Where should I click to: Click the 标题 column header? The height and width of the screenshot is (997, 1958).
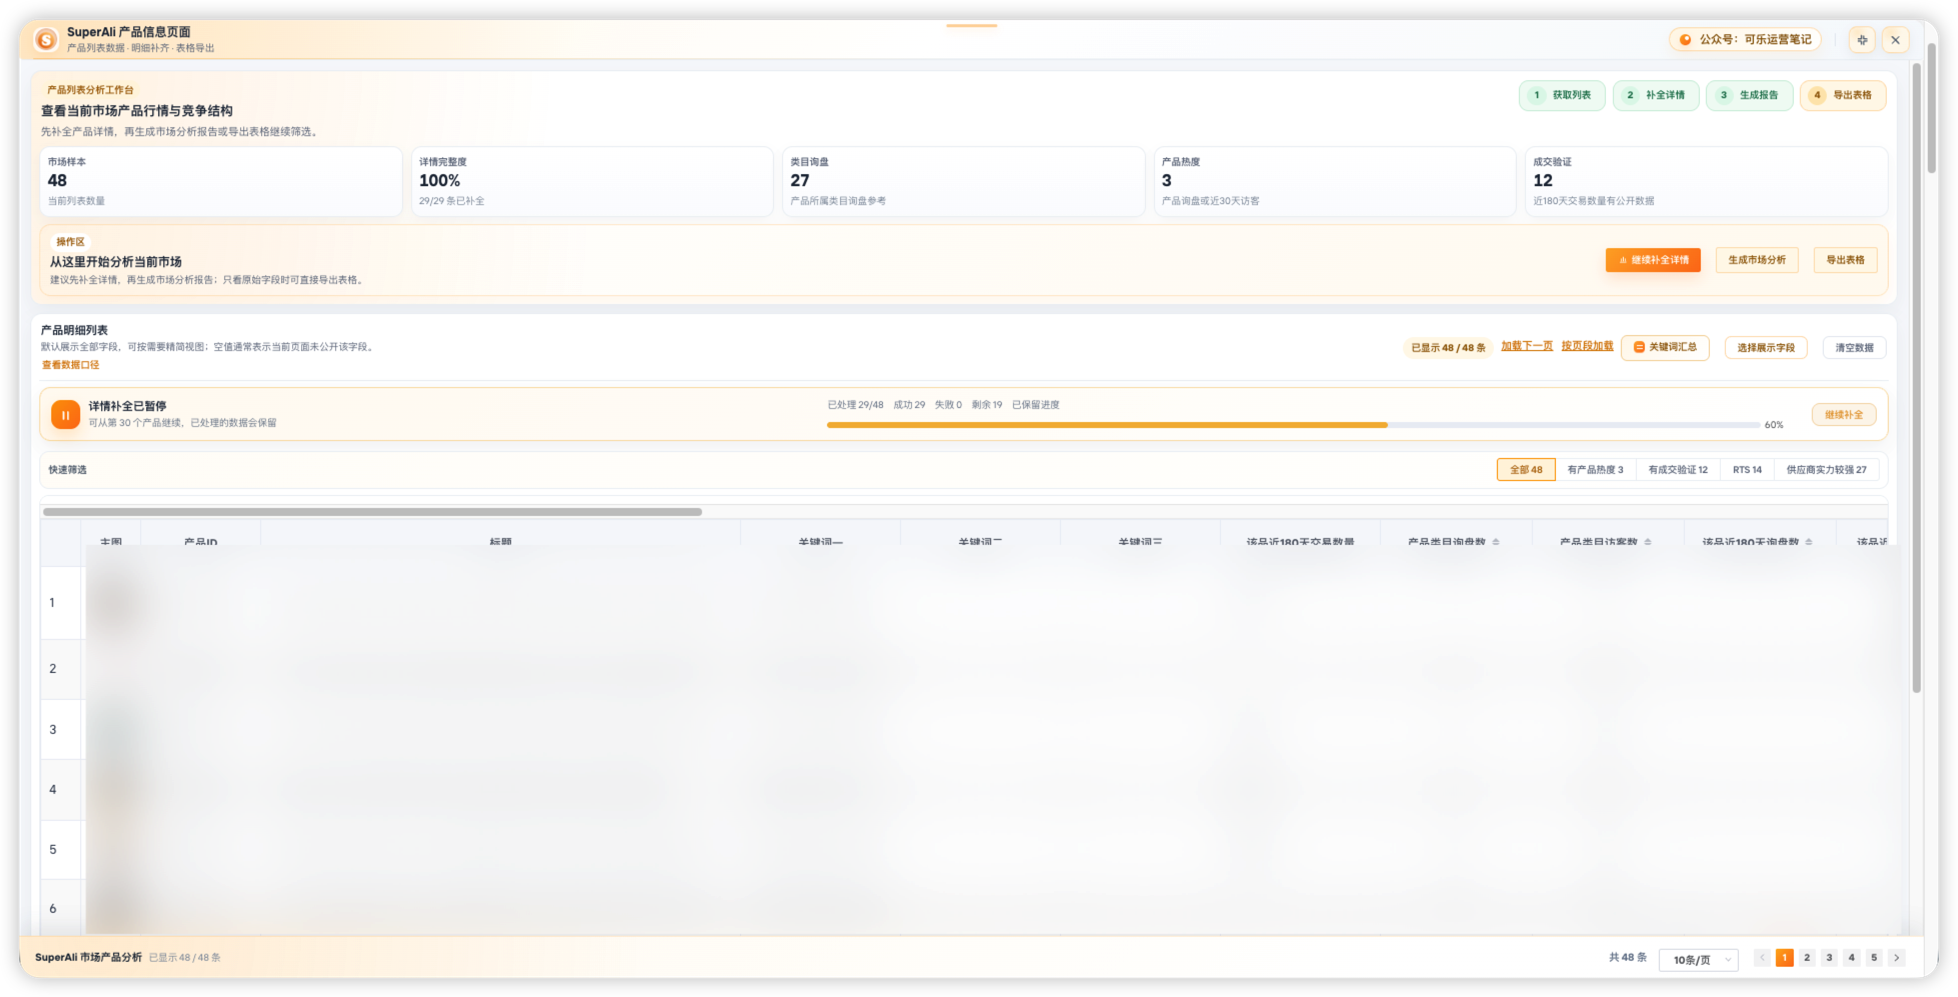501,542
